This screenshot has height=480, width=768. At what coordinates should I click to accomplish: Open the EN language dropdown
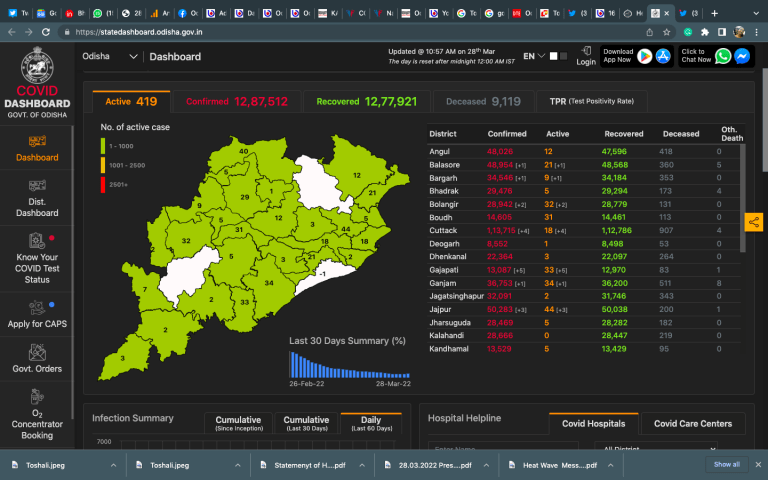pos(533,56)
